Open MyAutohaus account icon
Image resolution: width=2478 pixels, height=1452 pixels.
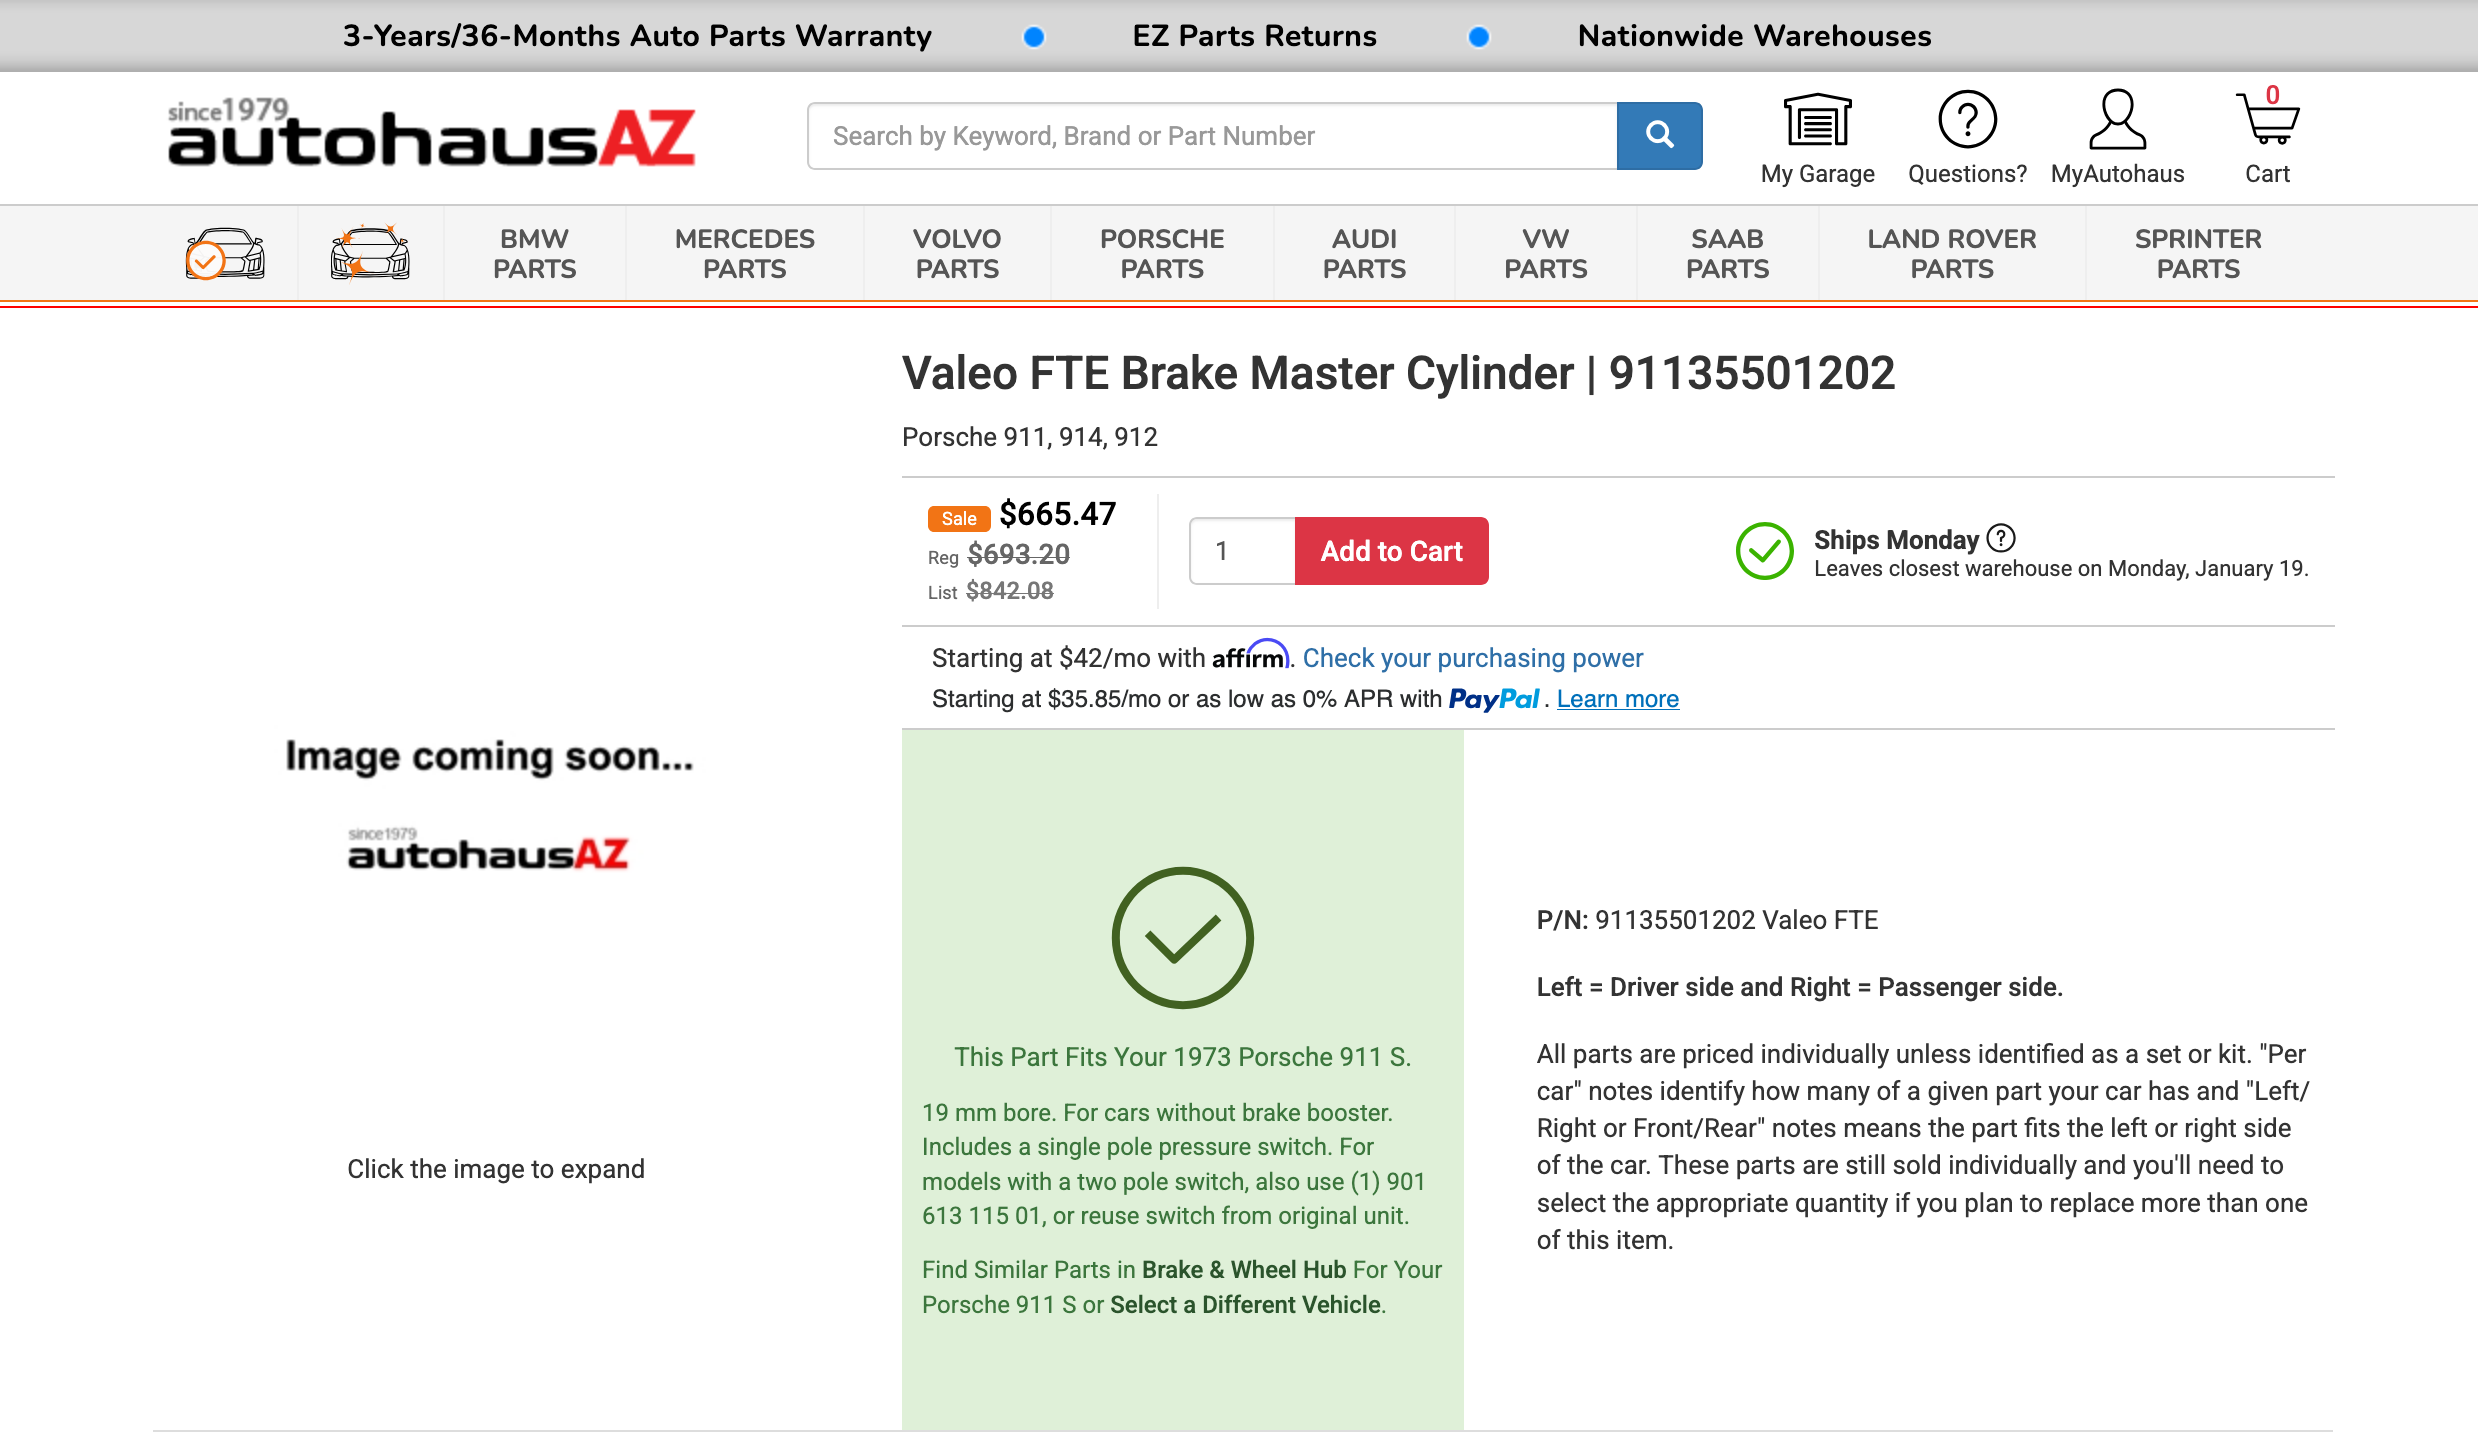[x=2117, y=121]
